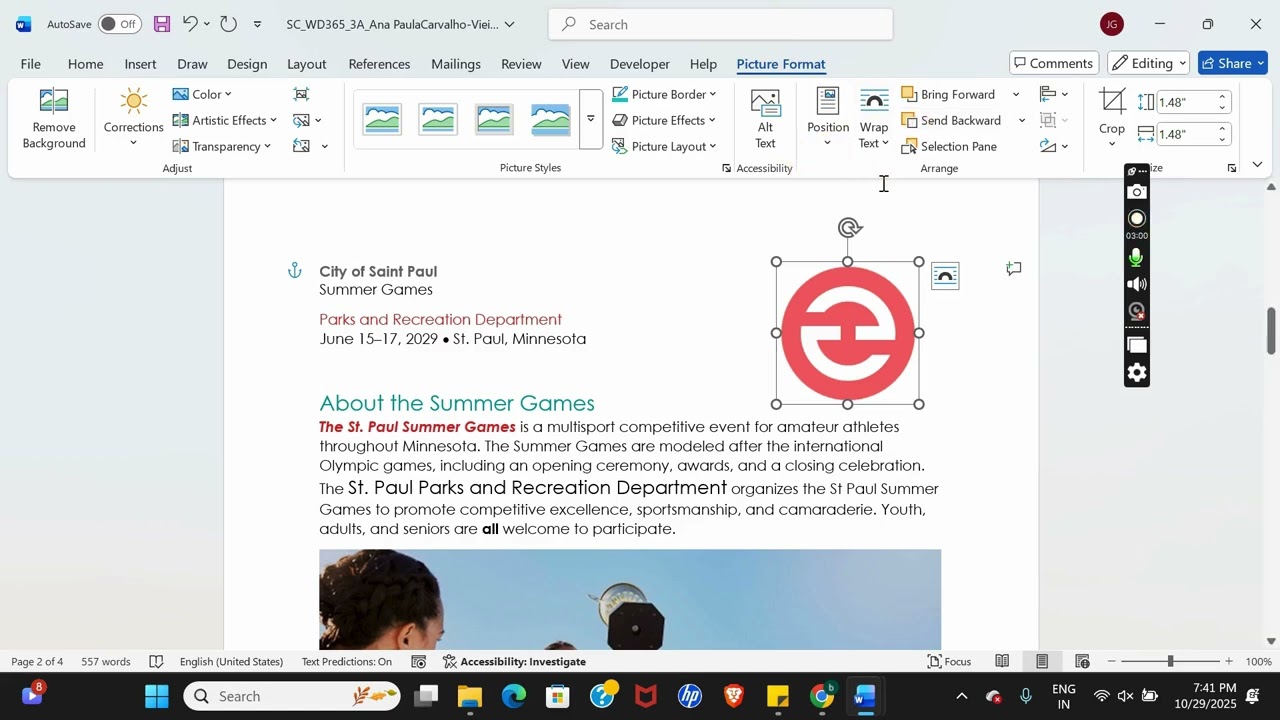Increase shape height with up stepper
Viewport: 1280px width, 720px height.
point(1222,97)
